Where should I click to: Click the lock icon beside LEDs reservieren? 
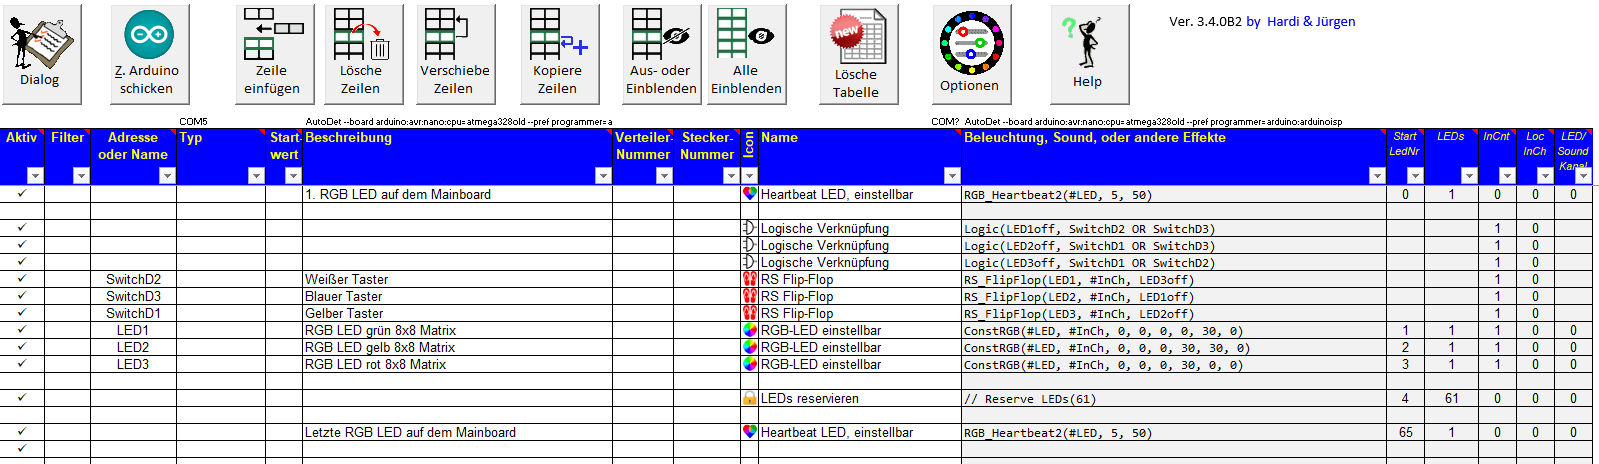point(750,398)
